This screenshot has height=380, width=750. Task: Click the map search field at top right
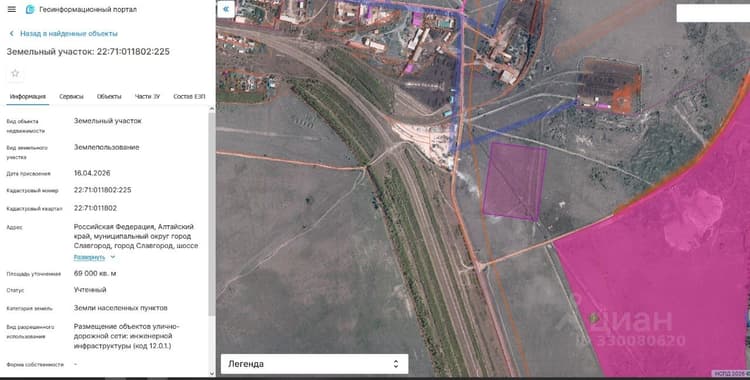(713, 13)
